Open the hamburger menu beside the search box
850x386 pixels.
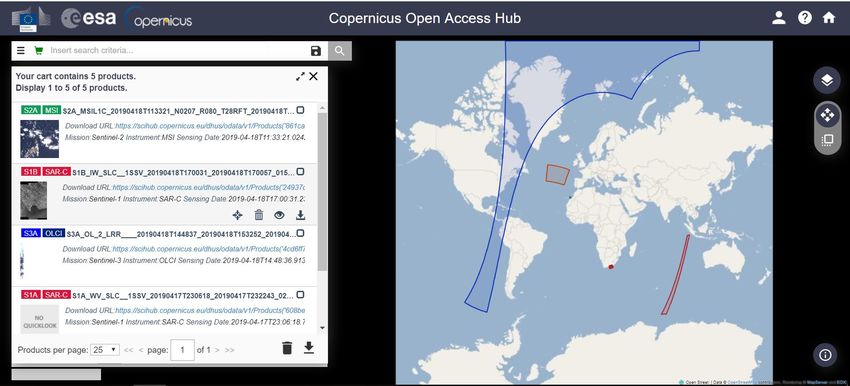[21, 50]
